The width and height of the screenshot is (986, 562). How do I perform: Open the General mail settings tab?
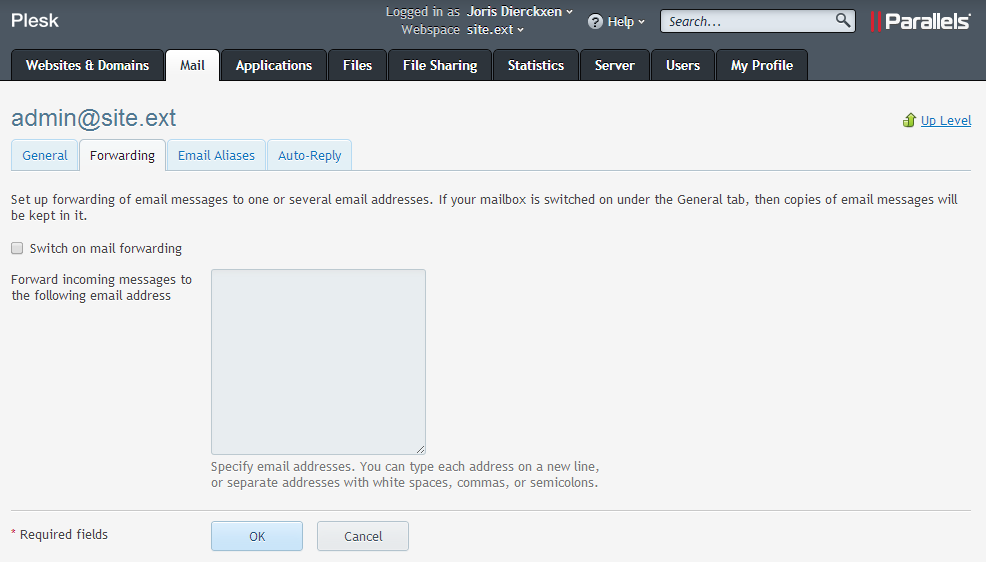(x=45, y=155)
